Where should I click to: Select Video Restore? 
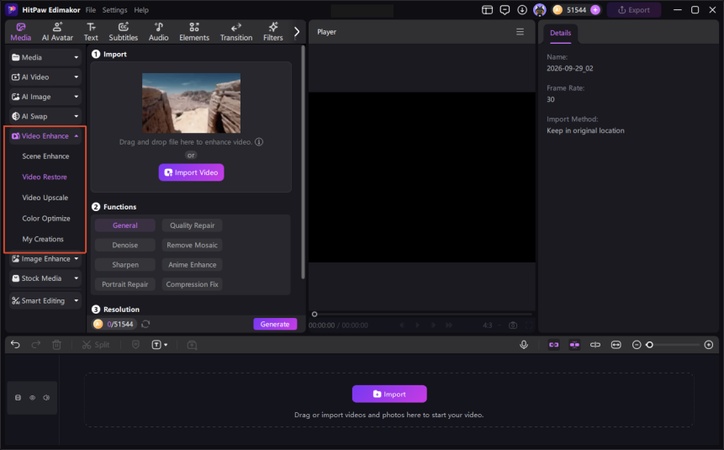(44, 177)
